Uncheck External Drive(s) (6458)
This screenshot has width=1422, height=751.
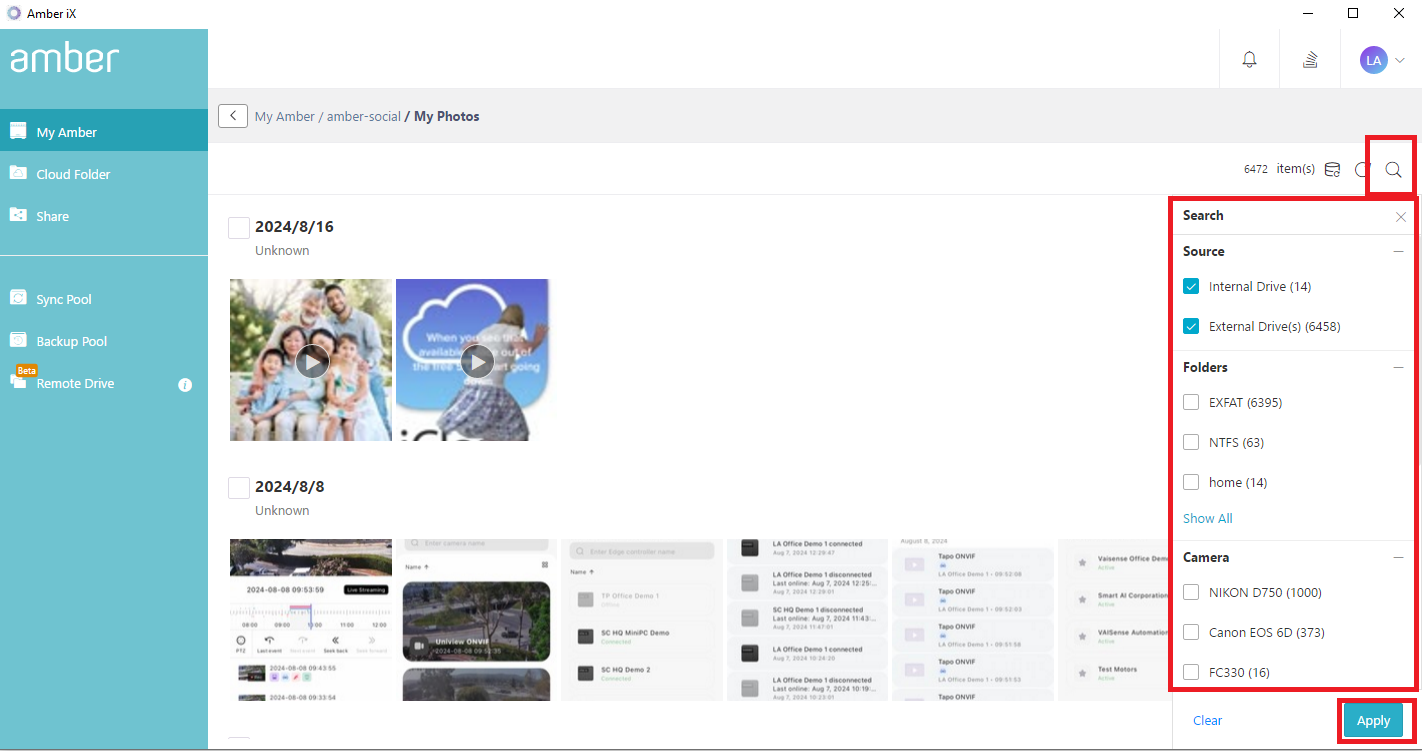pyautogui.click(x=1191, y=326)
